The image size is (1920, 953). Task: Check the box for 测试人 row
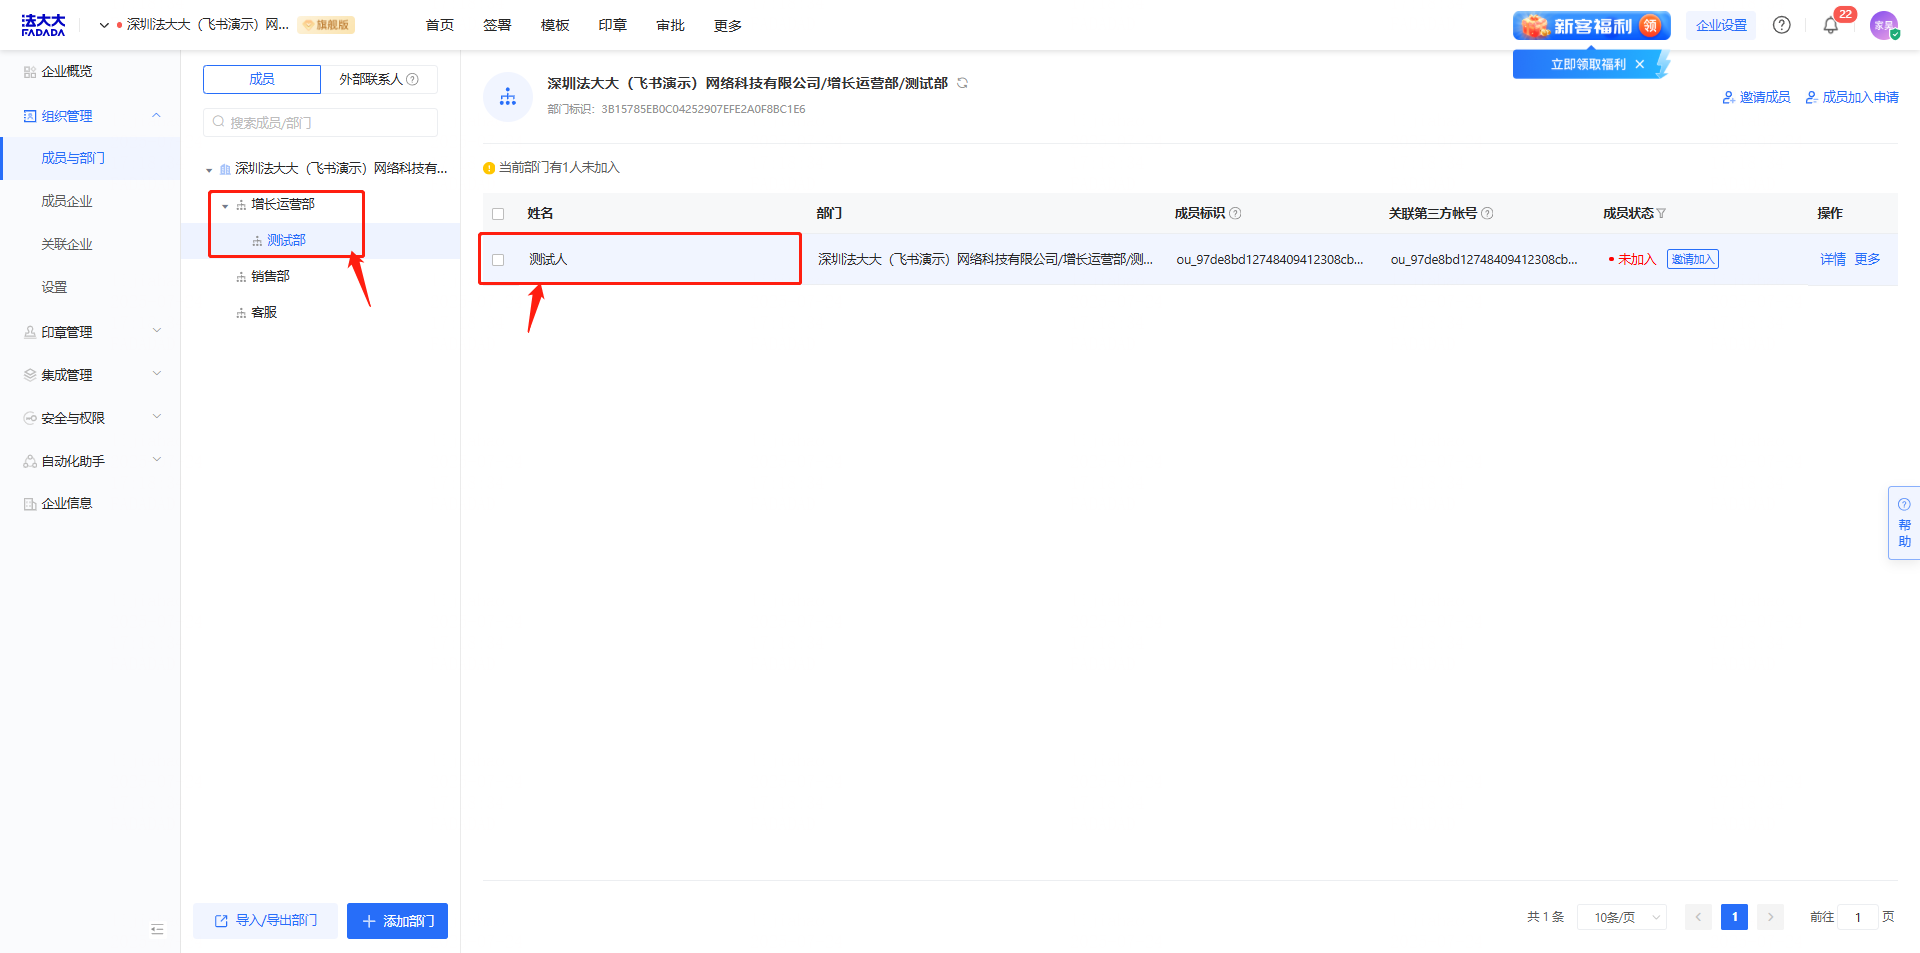tap(498, 260)
